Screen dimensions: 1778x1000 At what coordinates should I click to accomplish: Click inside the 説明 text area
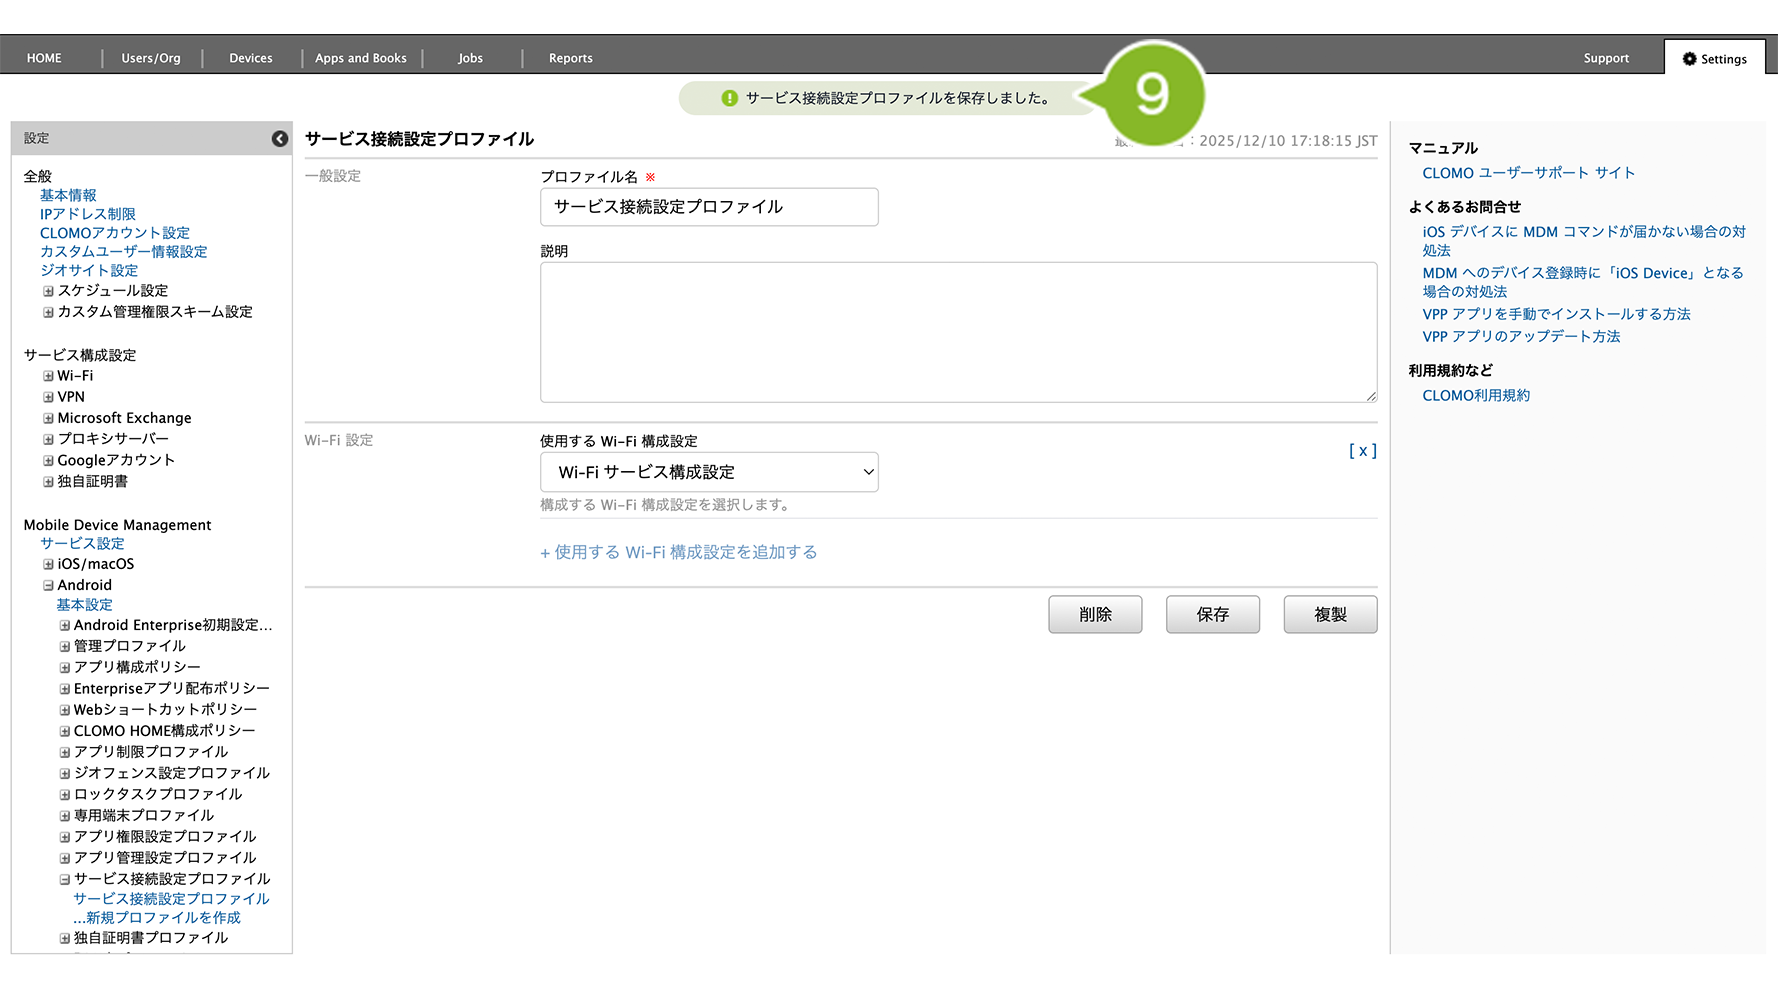click(958, 332)
